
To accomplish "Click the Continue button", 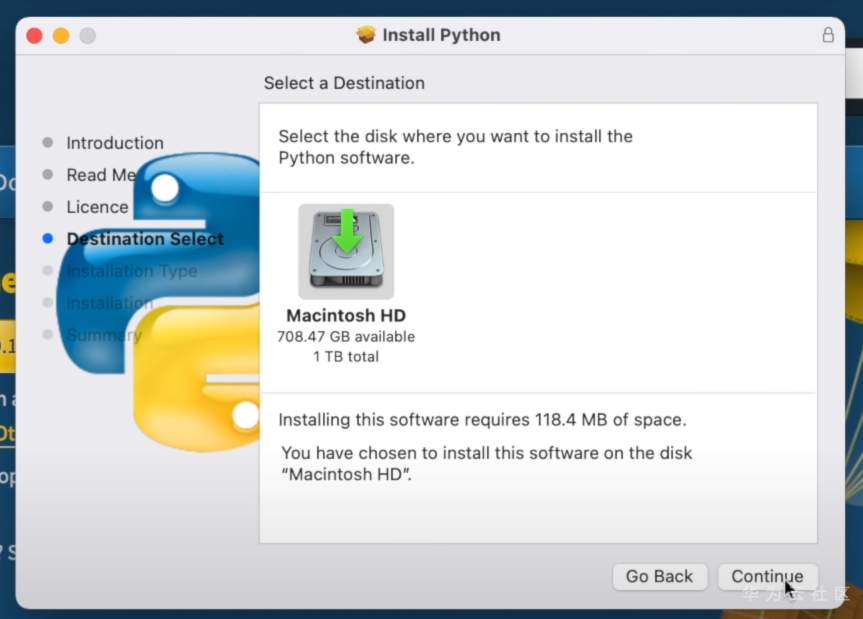I will pyautogui.click(x=767, y=576).
